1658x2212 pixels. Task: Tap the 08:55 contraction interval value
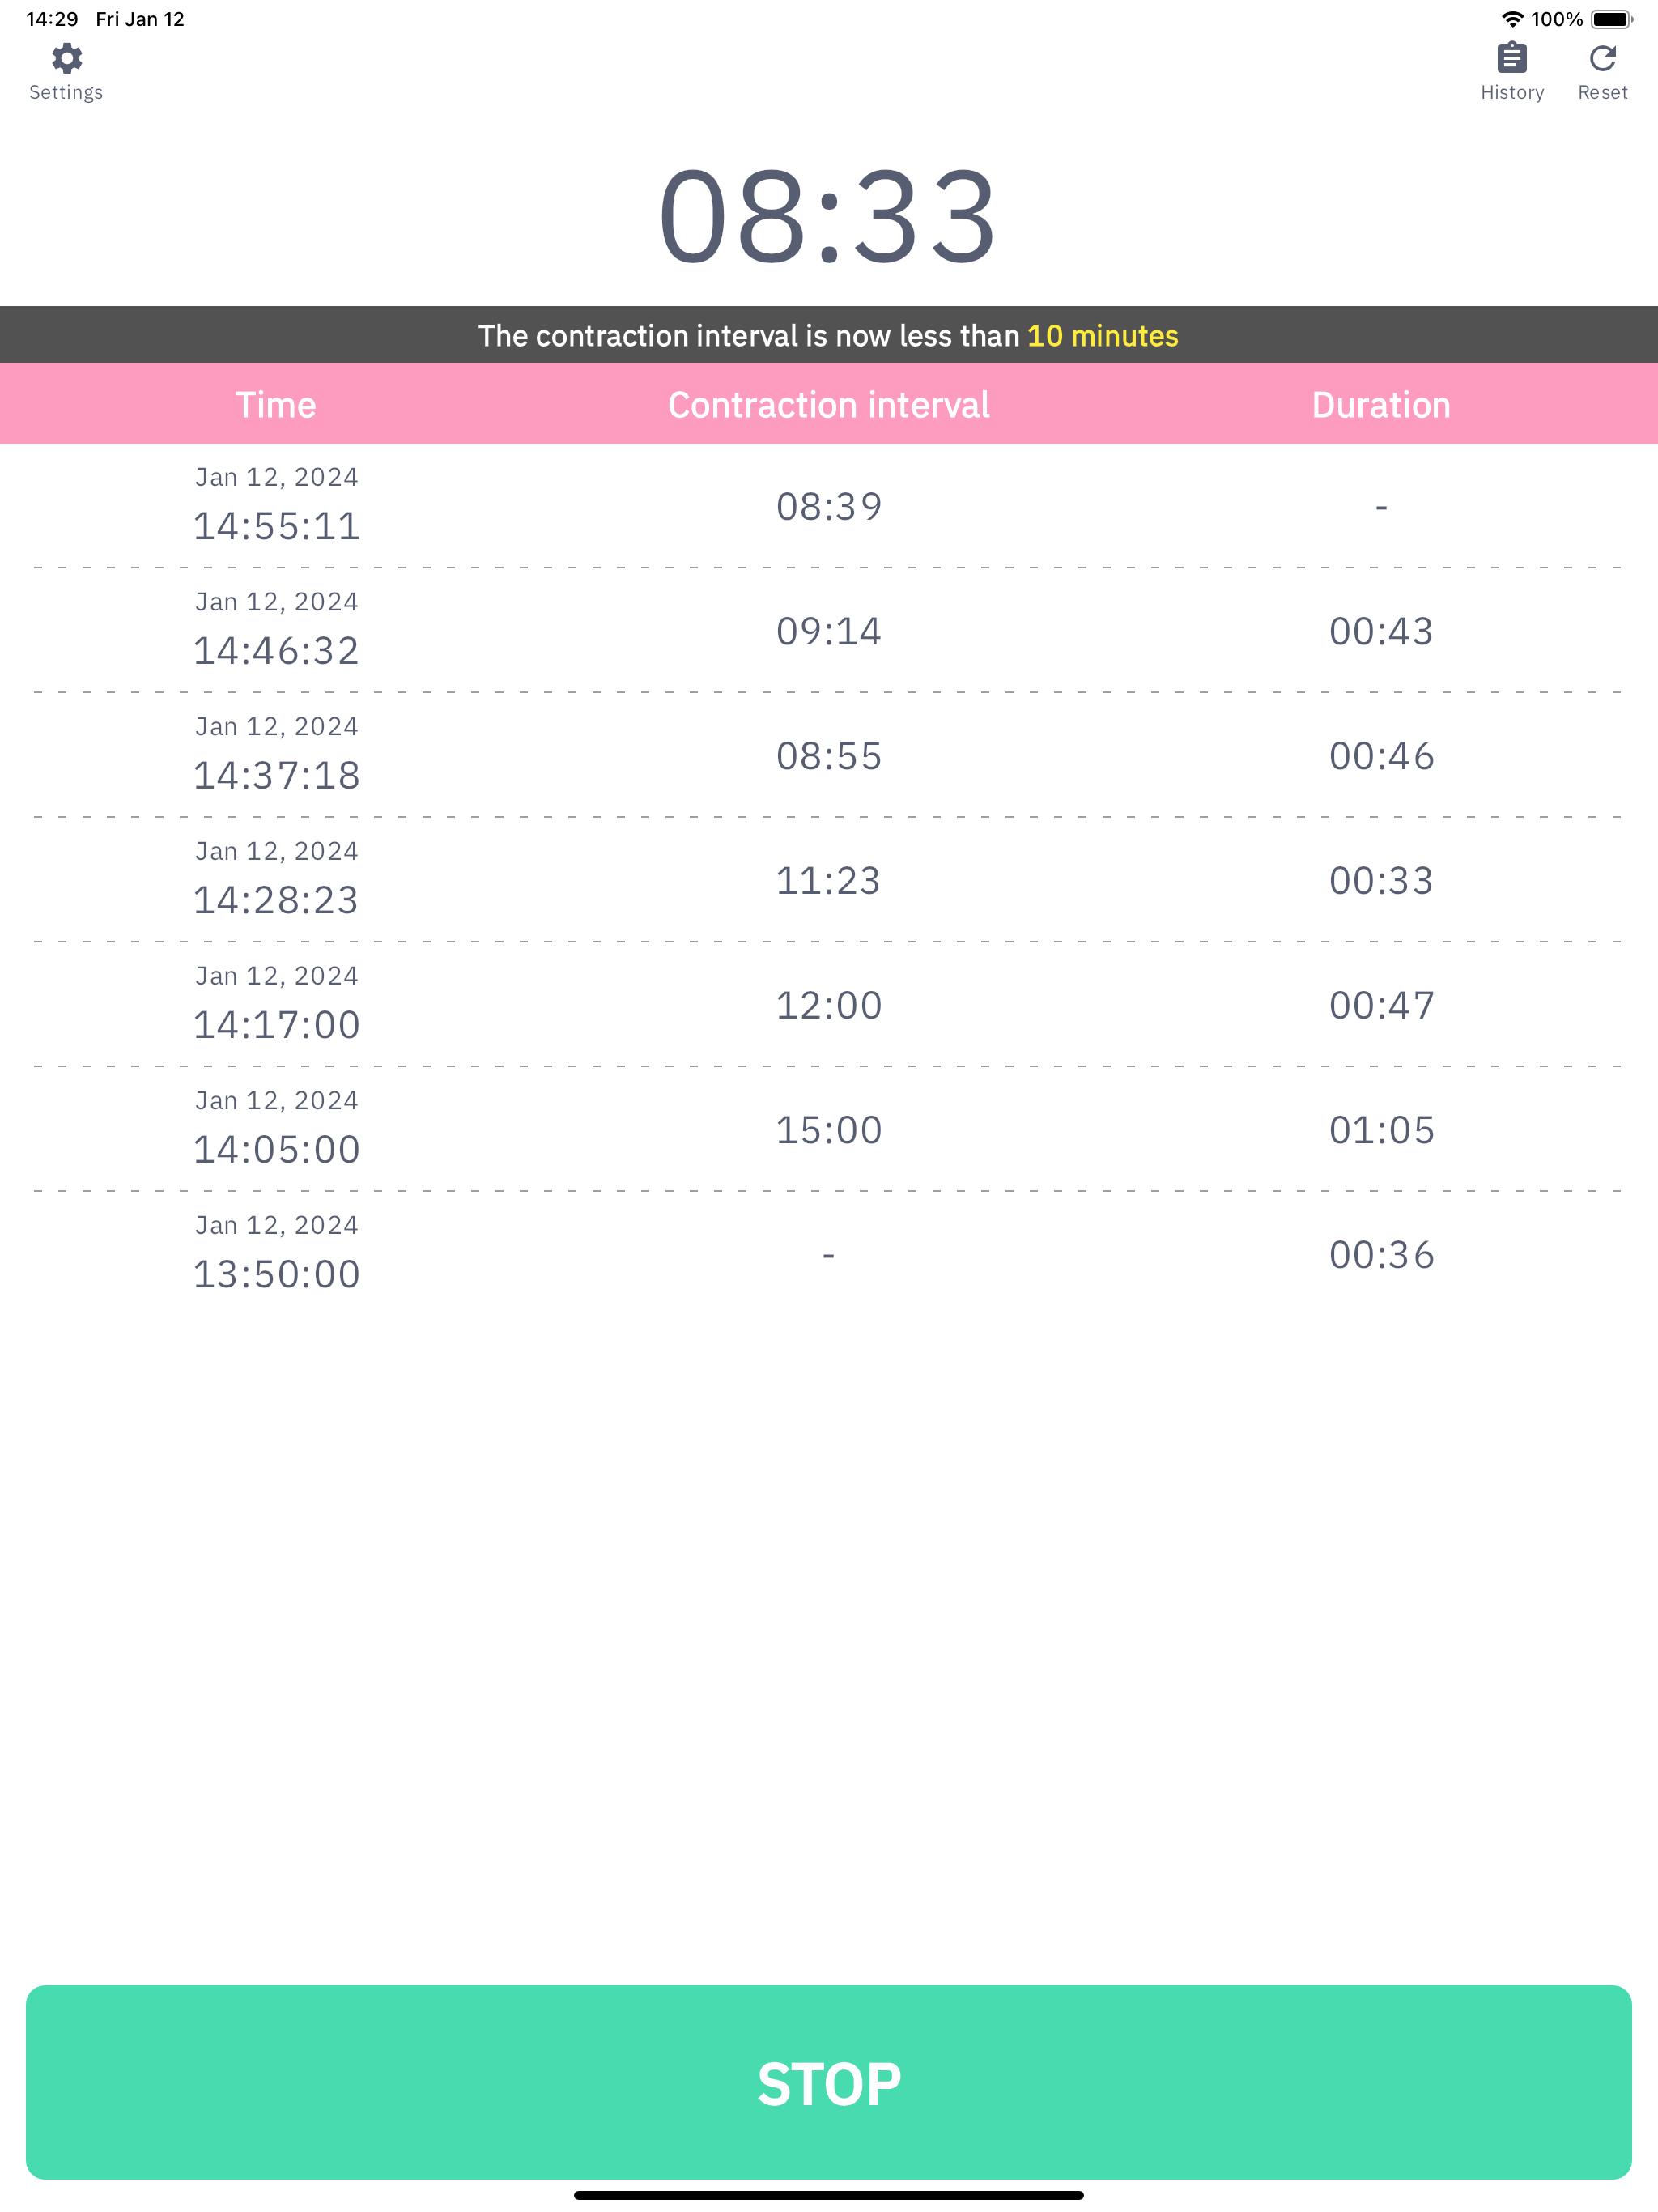[x=829, y=756]
